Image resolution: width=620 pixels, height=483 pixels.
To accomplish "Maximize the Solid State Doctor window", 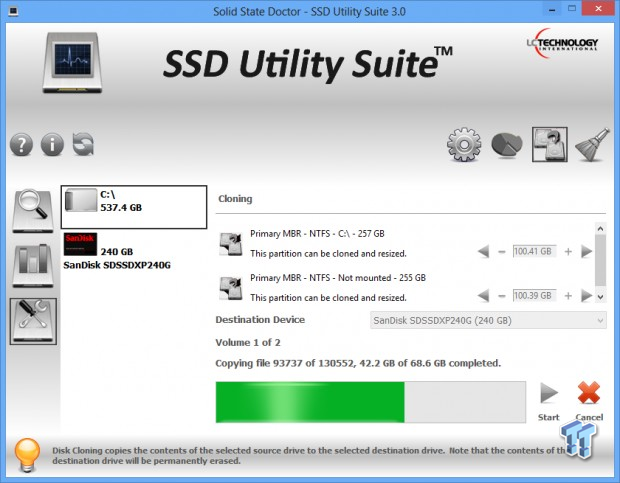I will [x=572, y=9].
